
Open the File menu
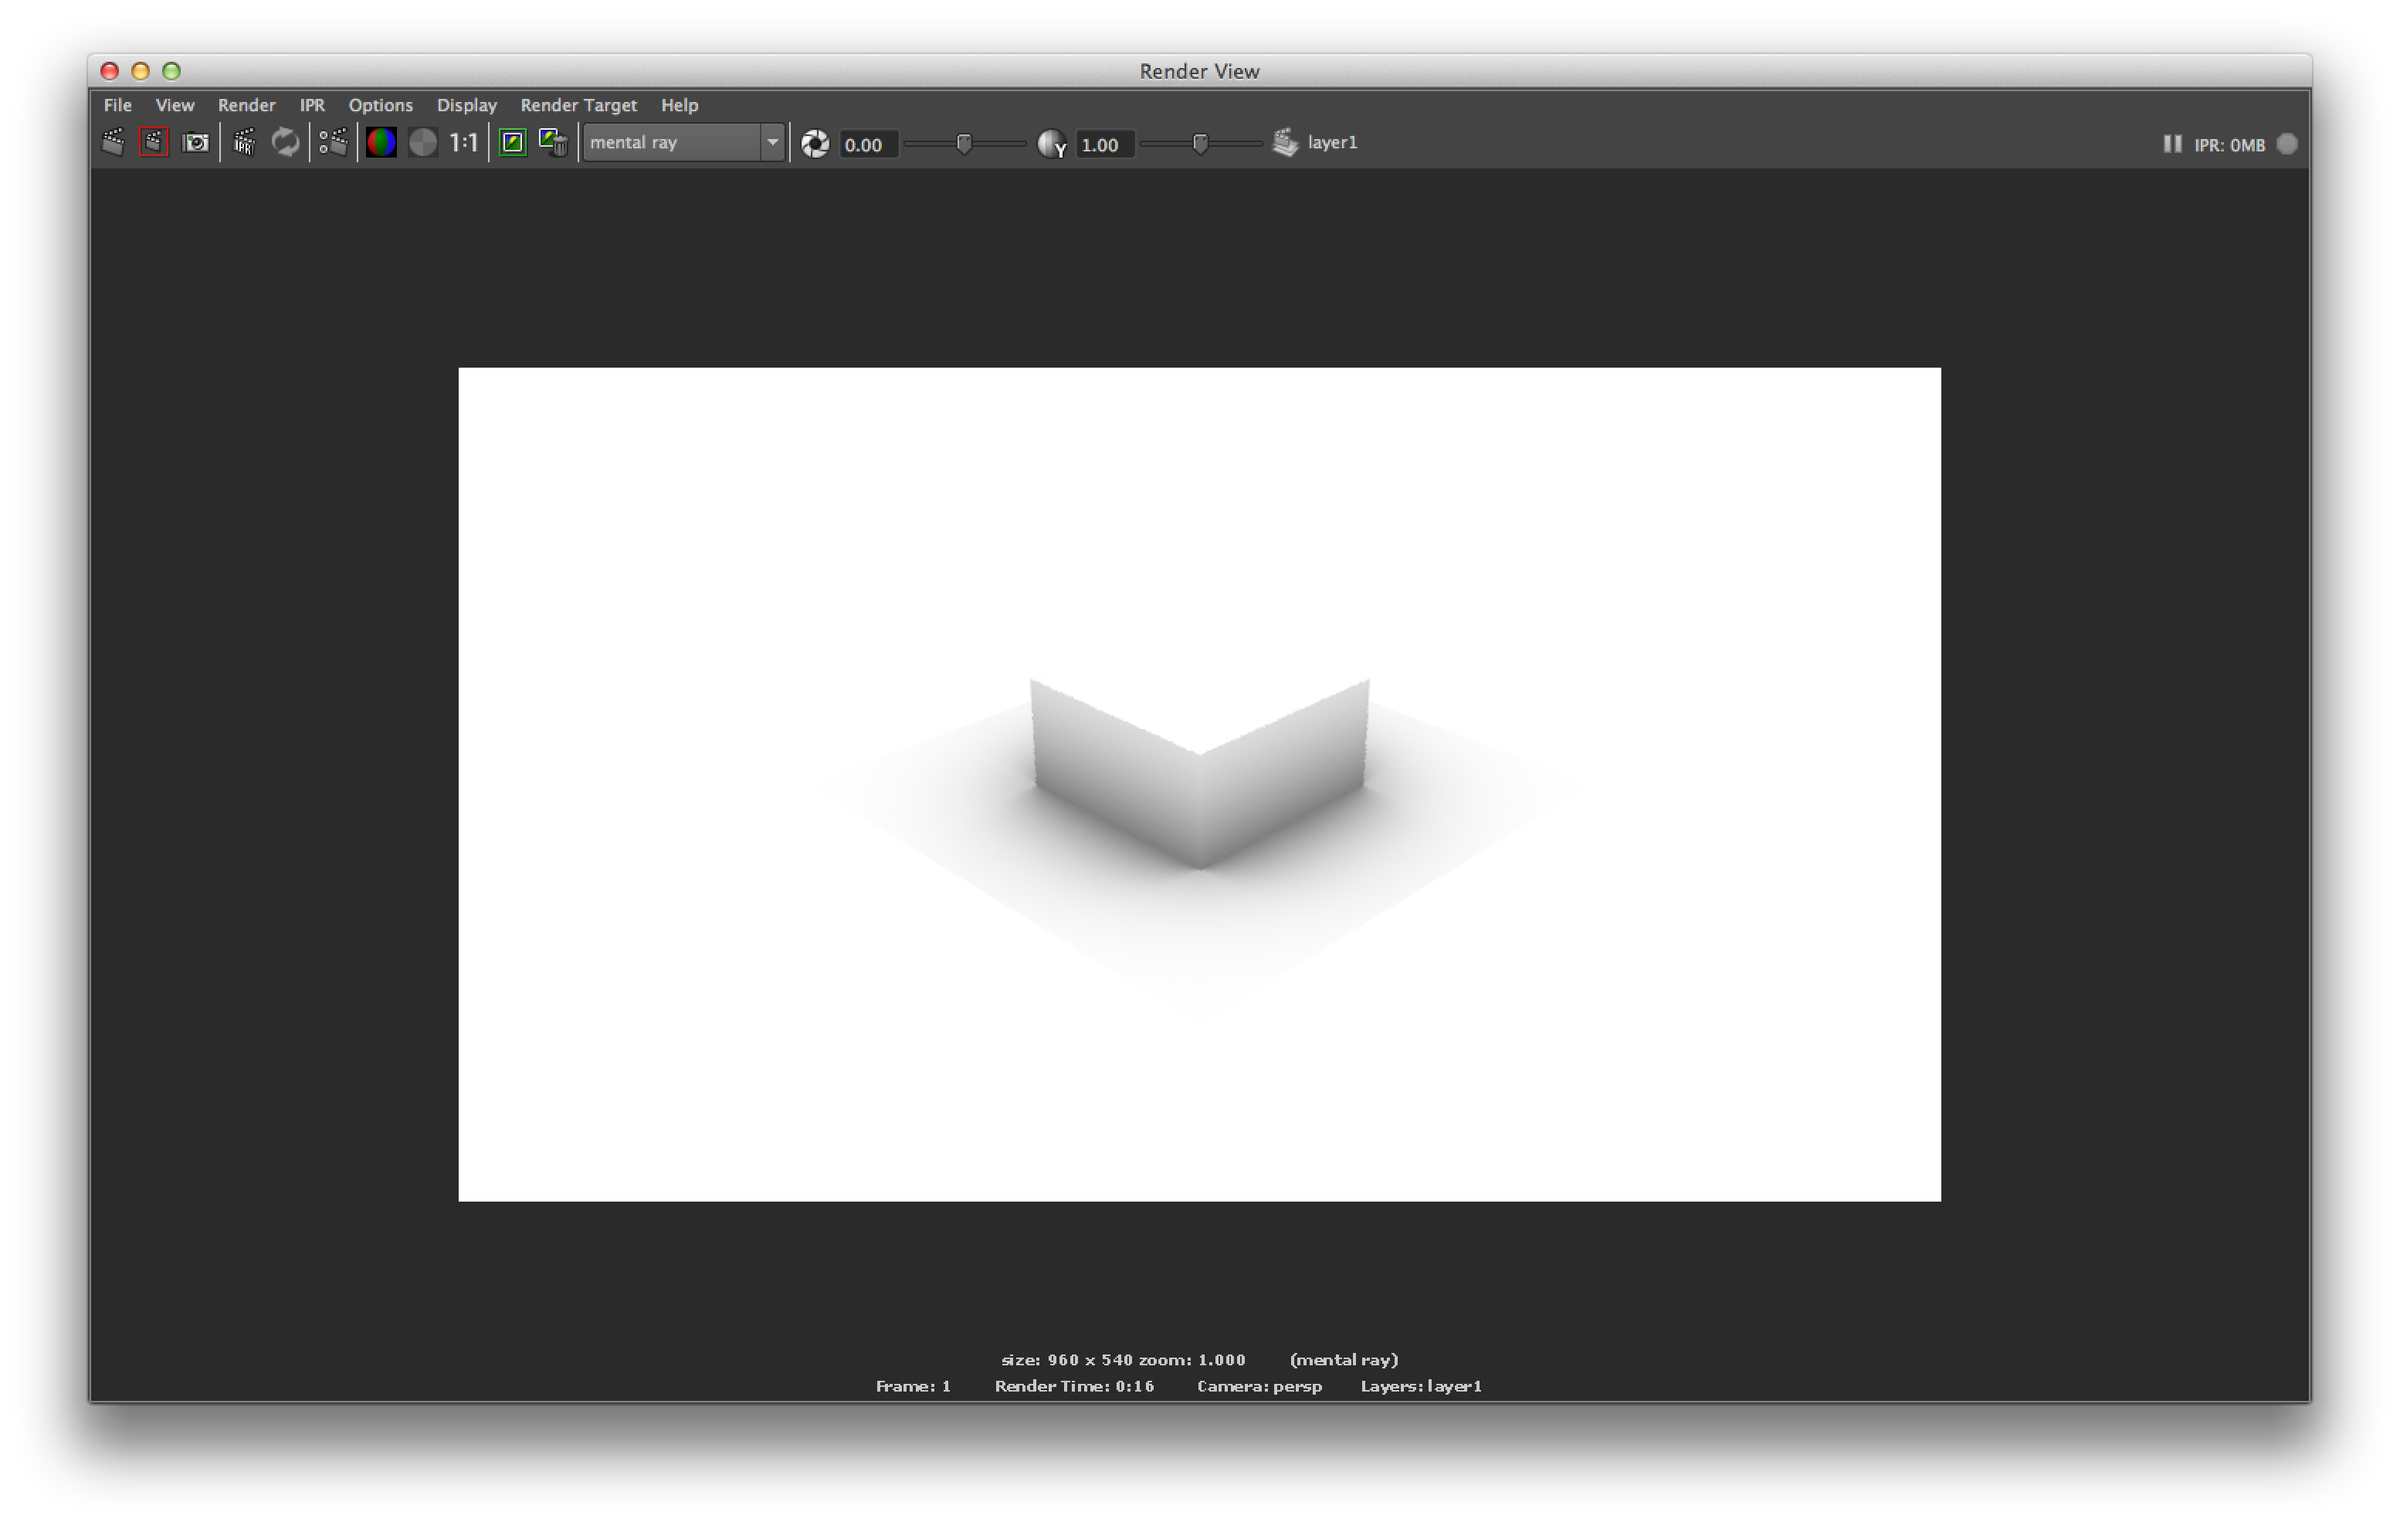click(x=117, y=104)
